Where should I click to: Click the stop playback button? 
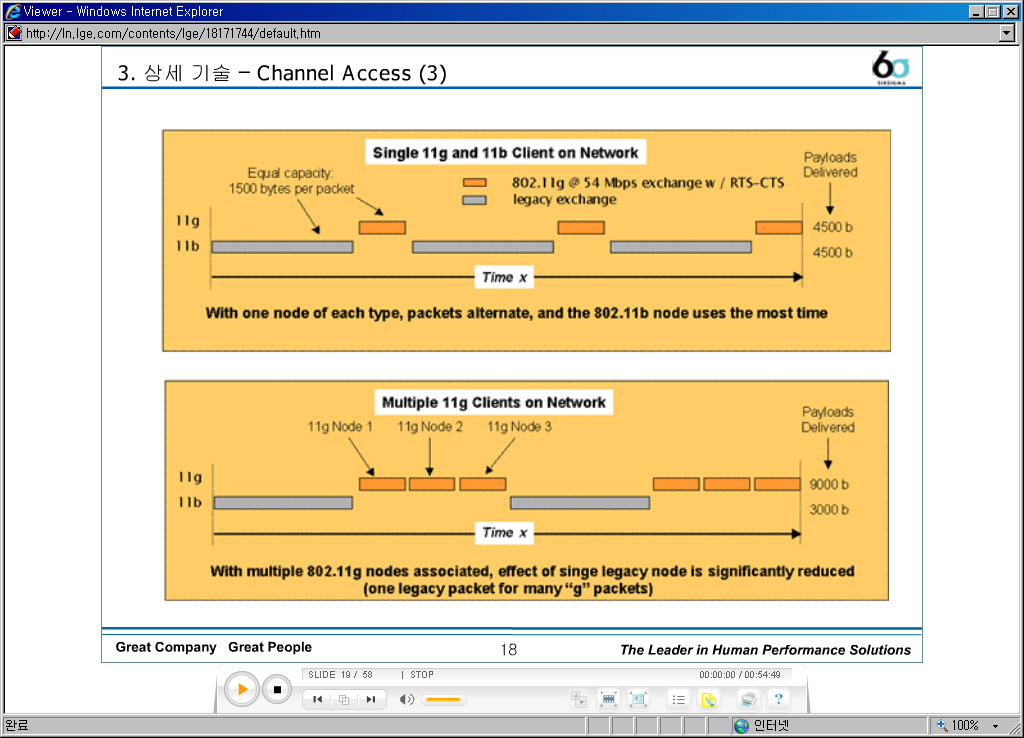click(277, 690)
